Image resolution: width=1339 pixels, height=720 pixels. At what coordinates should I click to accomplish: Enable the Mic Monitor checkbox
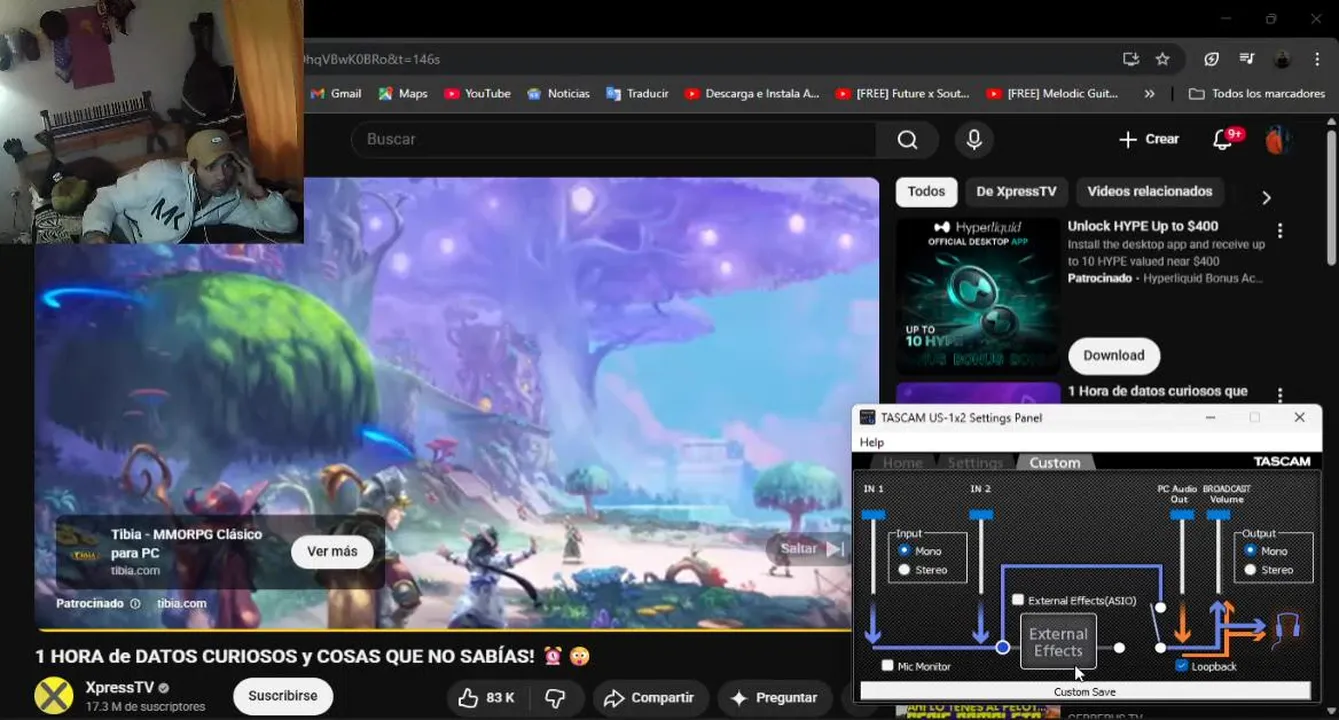(888, 666)
